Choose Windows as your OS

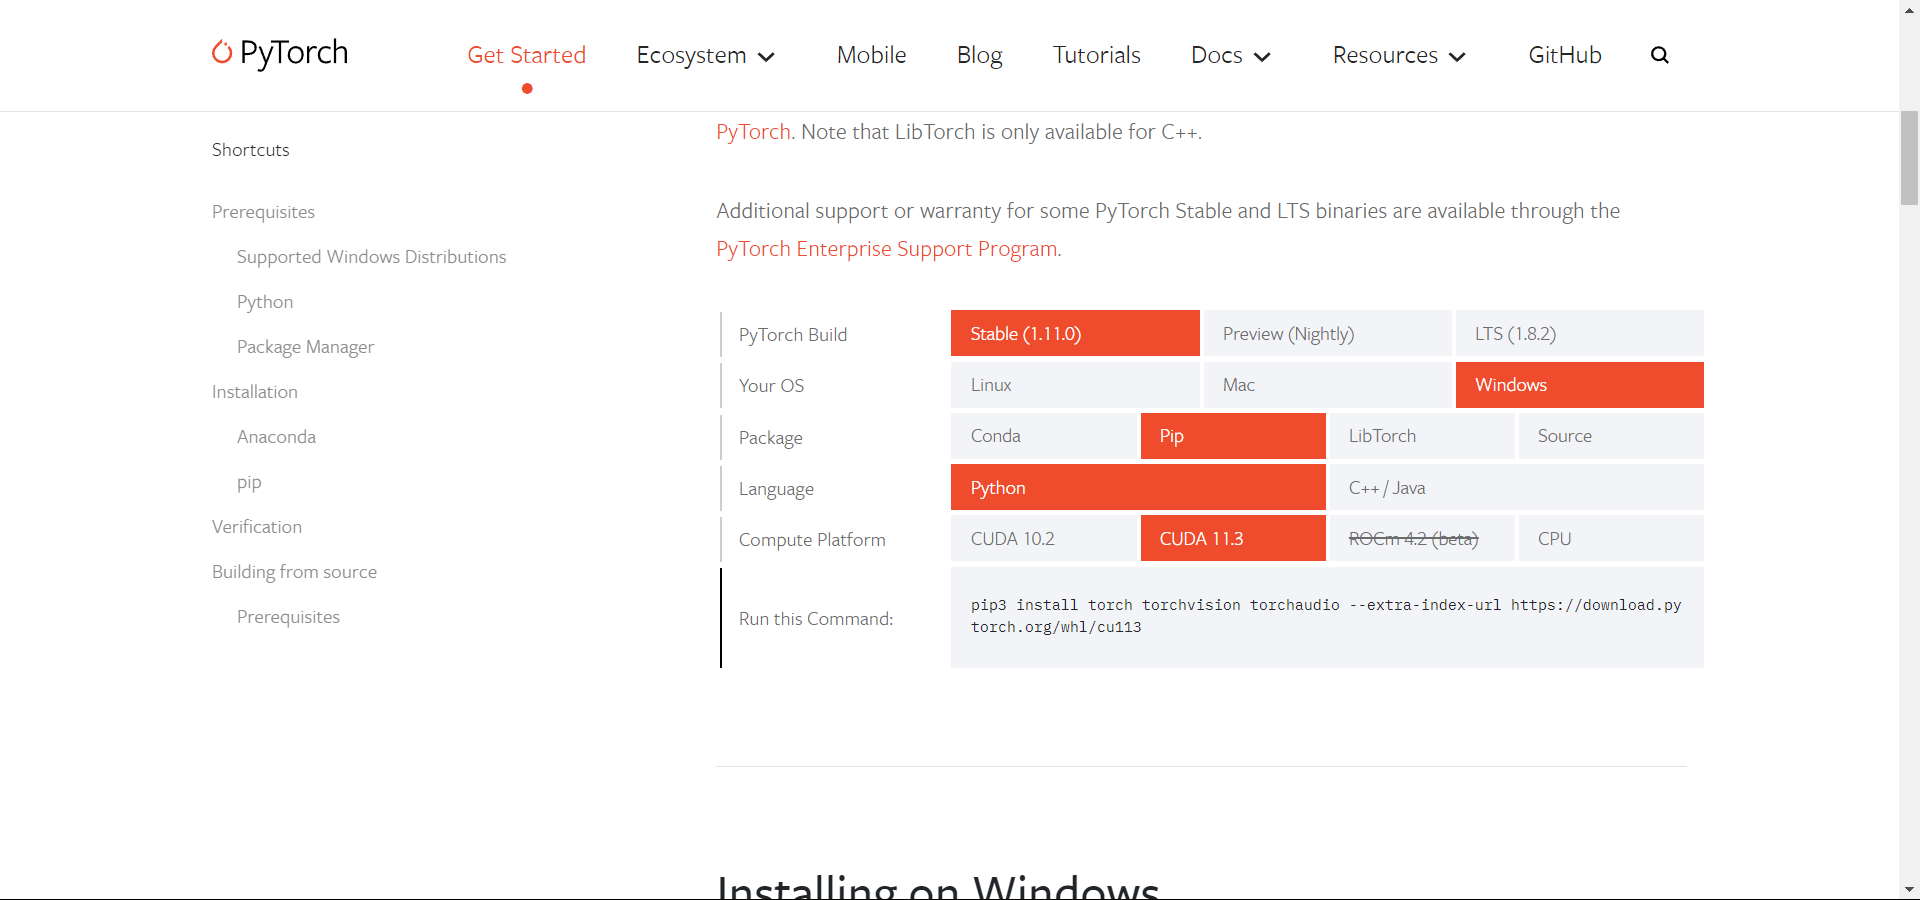click(1580, 385)
